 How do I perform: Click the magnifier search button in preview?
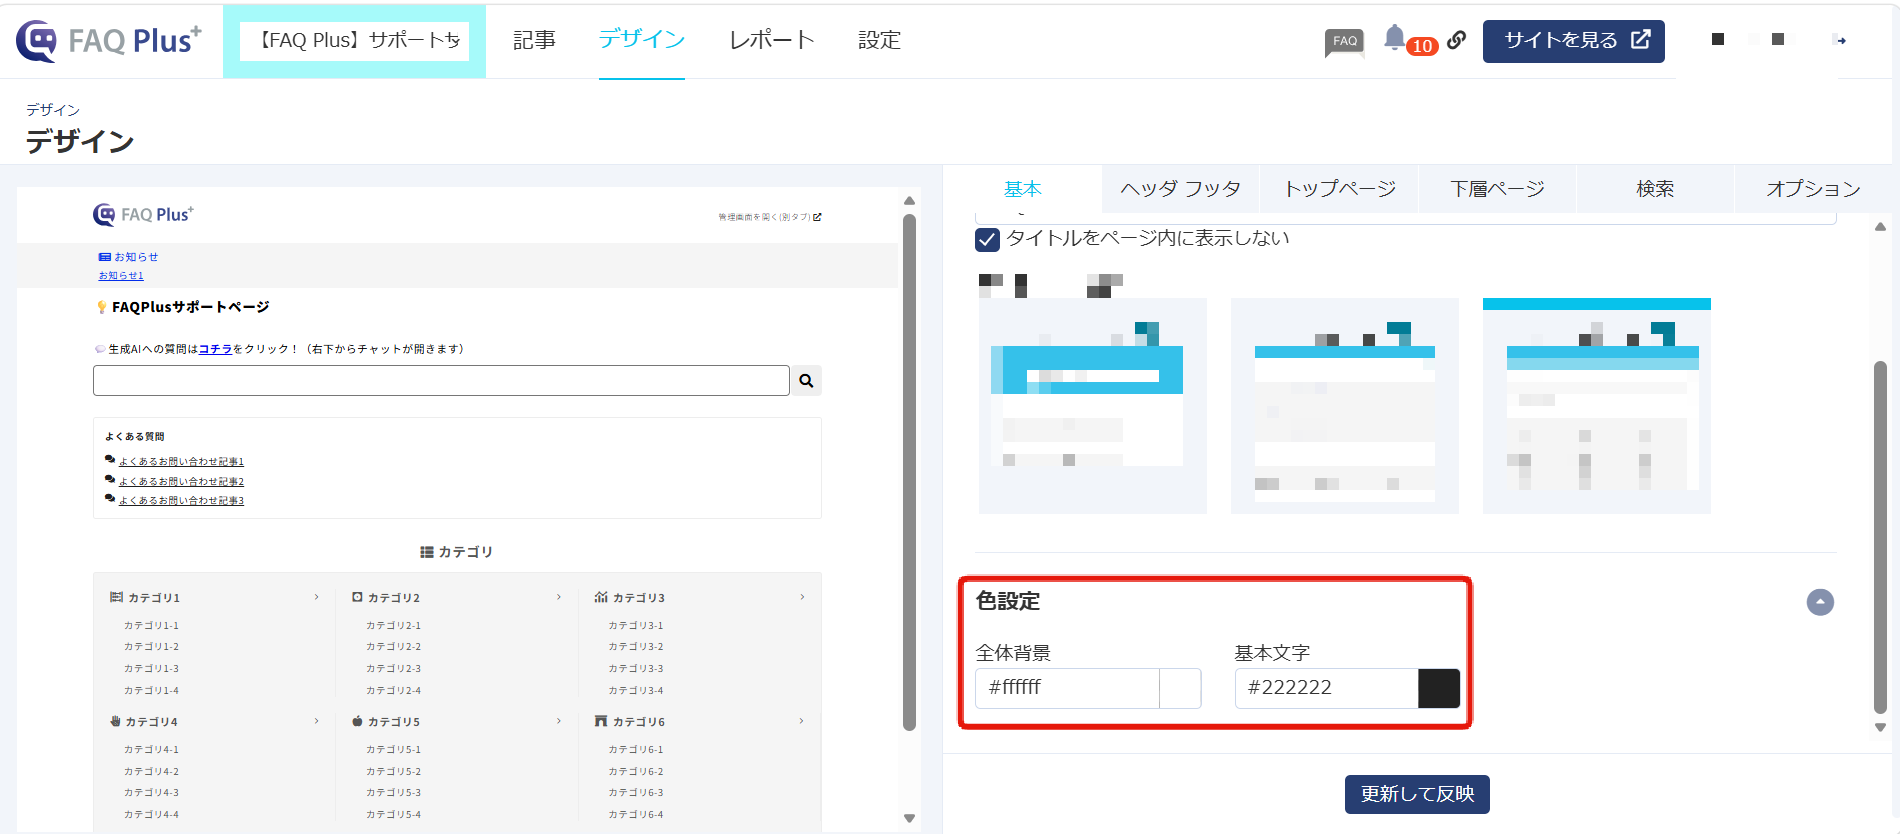click(806, 380)
